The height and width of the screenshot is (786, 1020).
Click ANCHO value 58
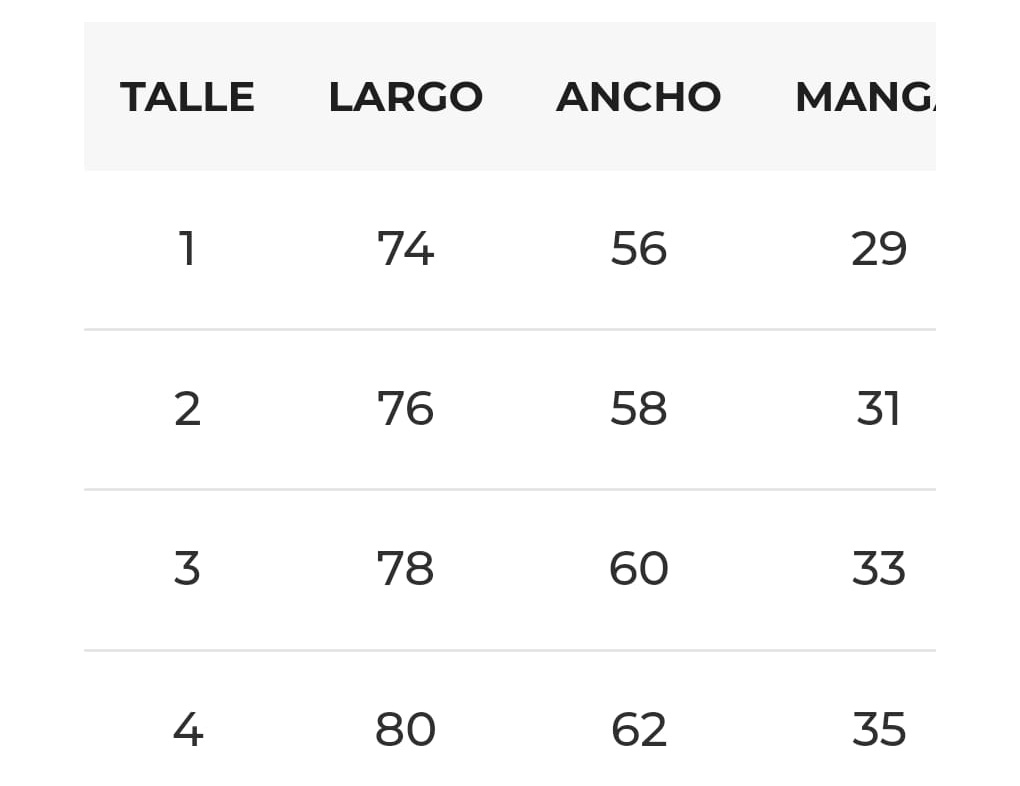(638, 409)
